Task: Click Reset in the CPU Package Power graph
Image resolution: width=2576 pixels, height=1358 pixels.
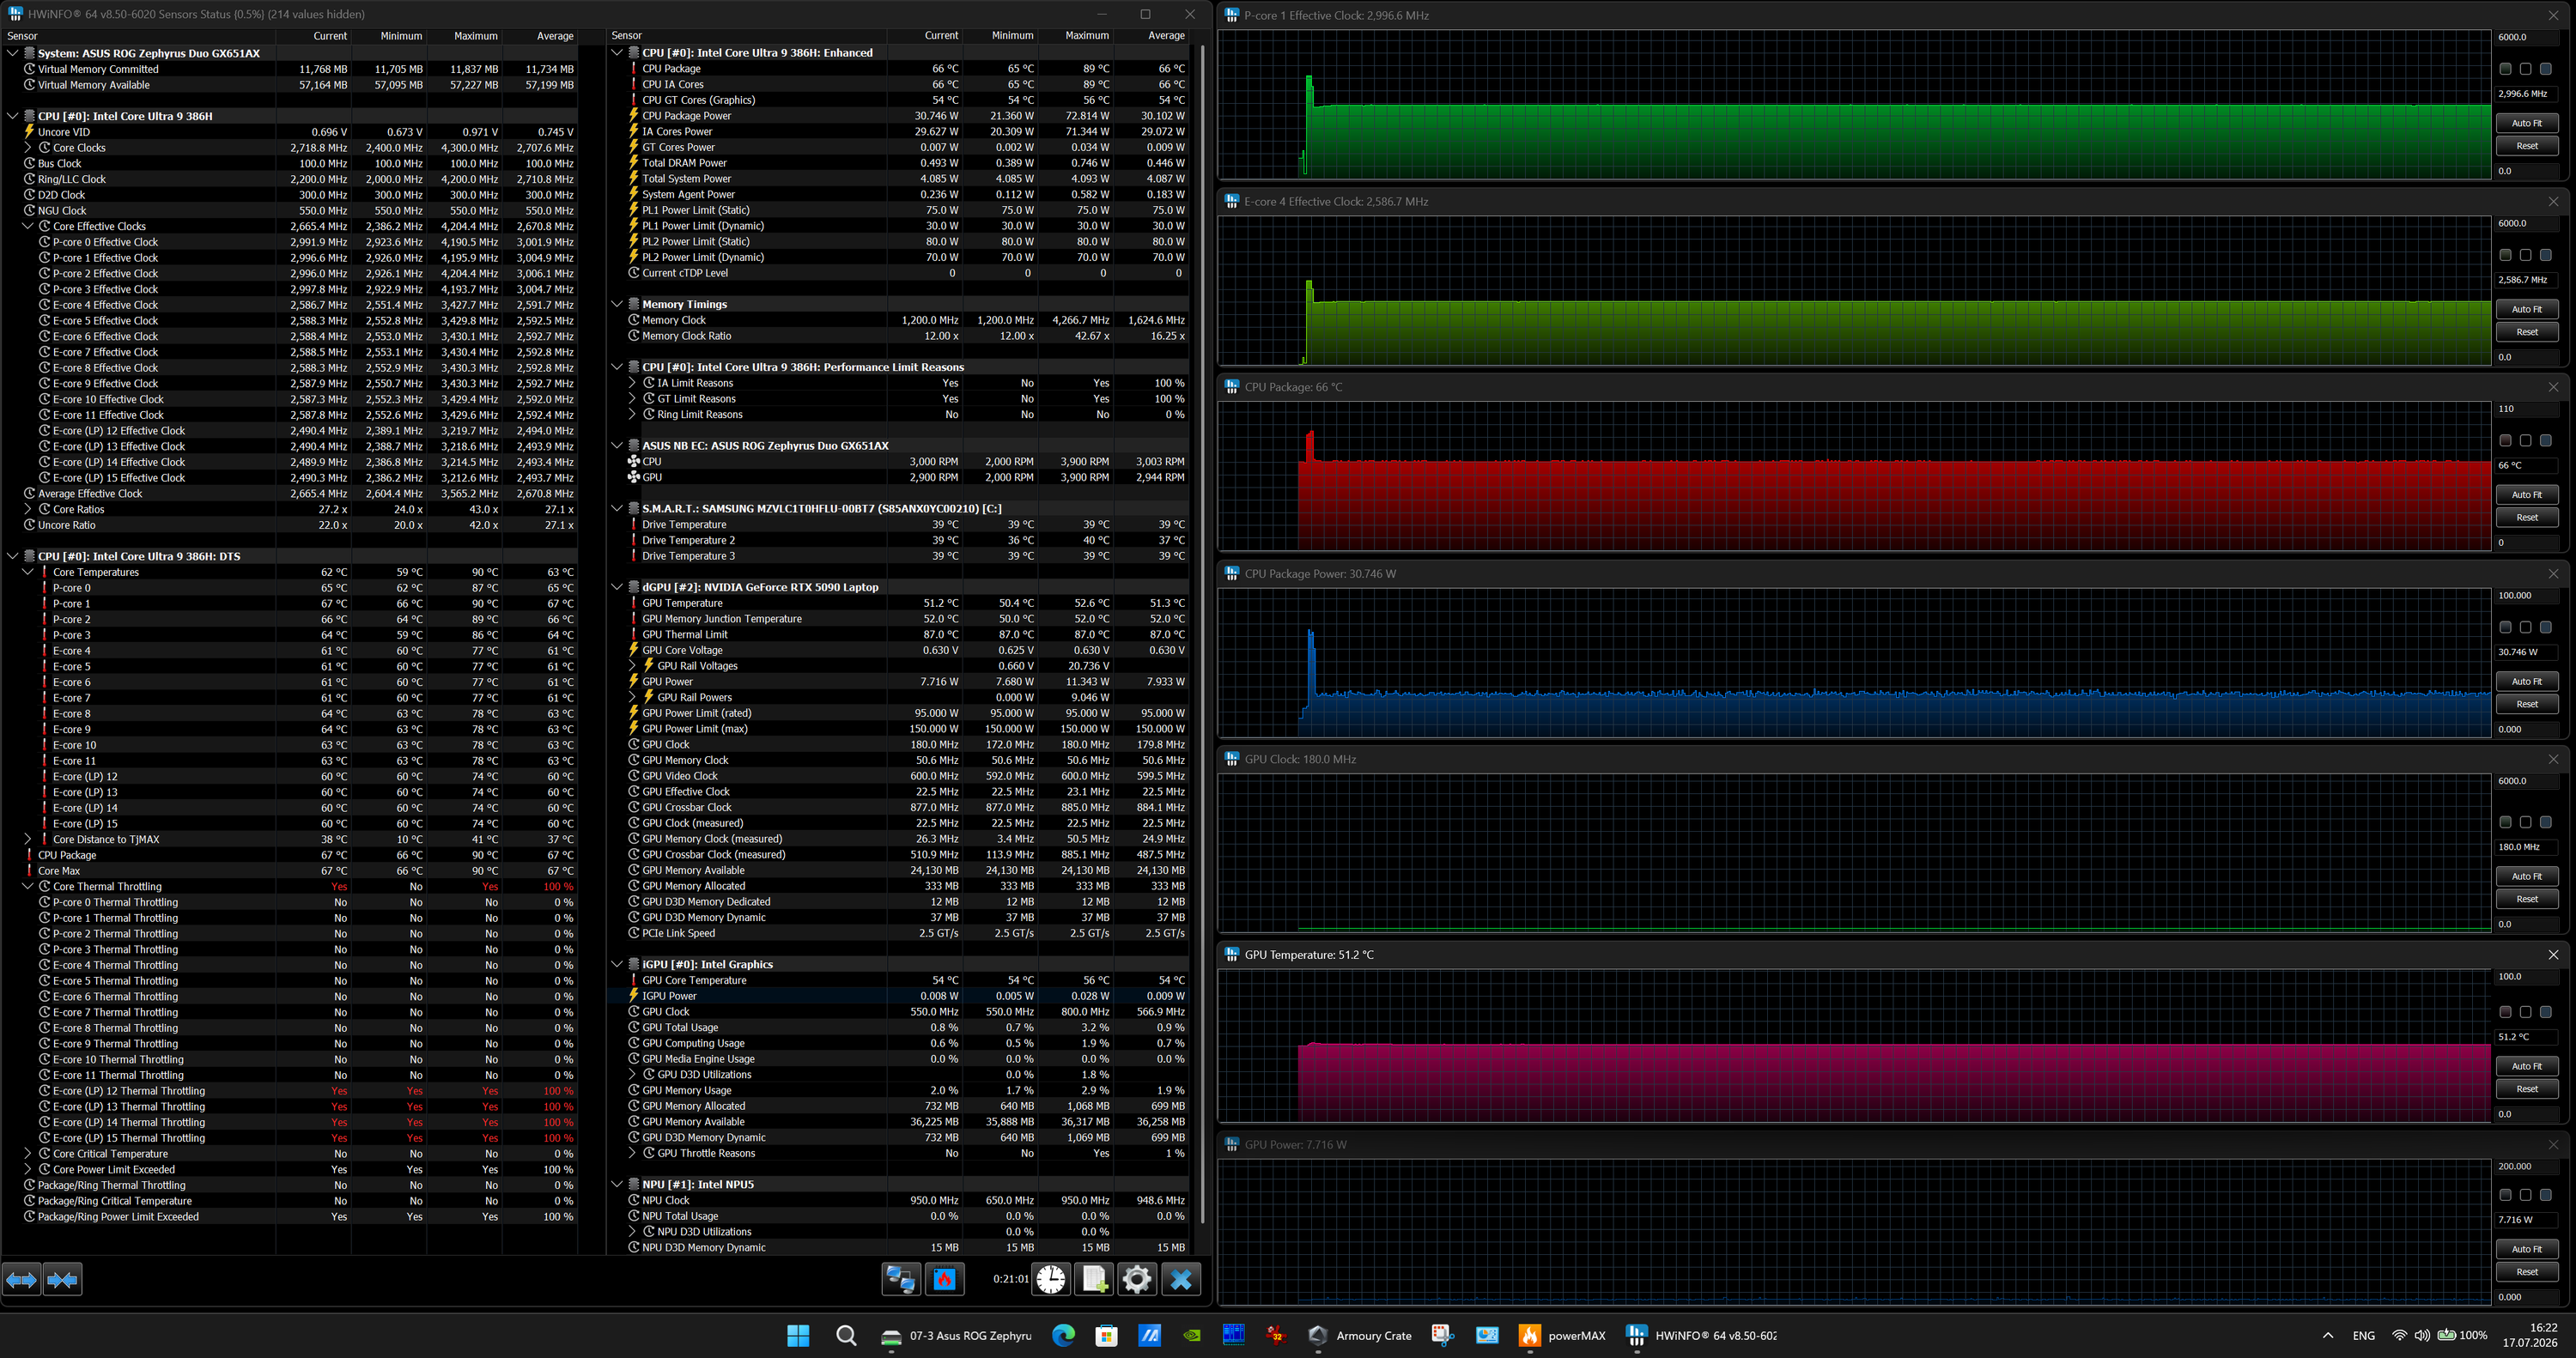Action: tap(2526, 704)
